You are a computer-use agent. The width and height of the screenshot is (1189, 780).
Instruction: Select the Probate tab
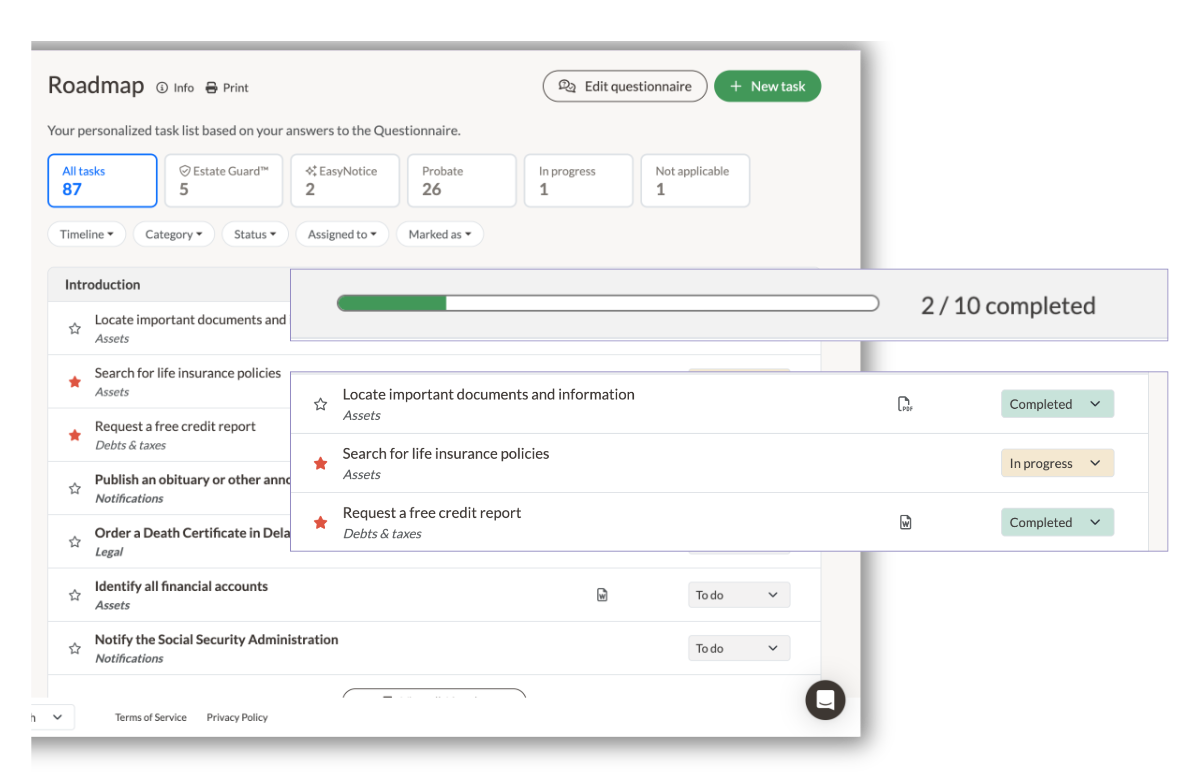(x=462, y=180)
